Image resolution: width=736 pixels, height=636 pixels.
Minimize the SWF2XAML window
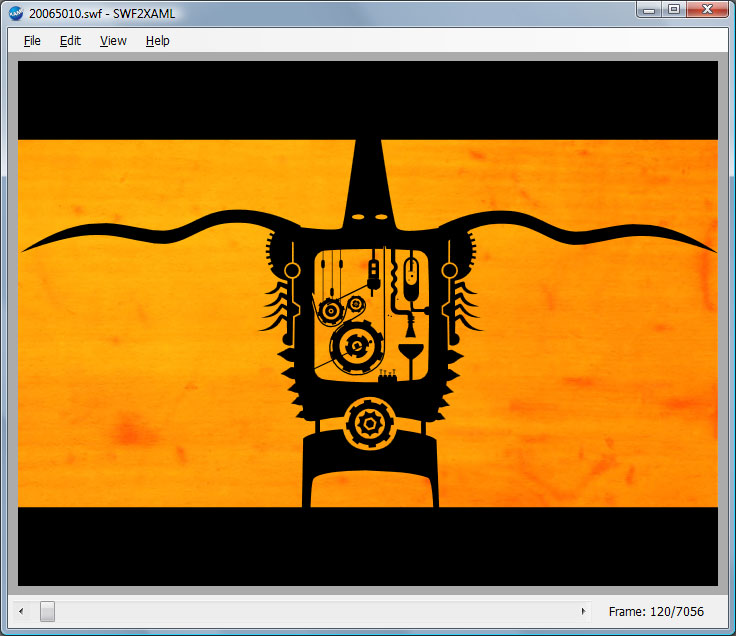(649, 9)
